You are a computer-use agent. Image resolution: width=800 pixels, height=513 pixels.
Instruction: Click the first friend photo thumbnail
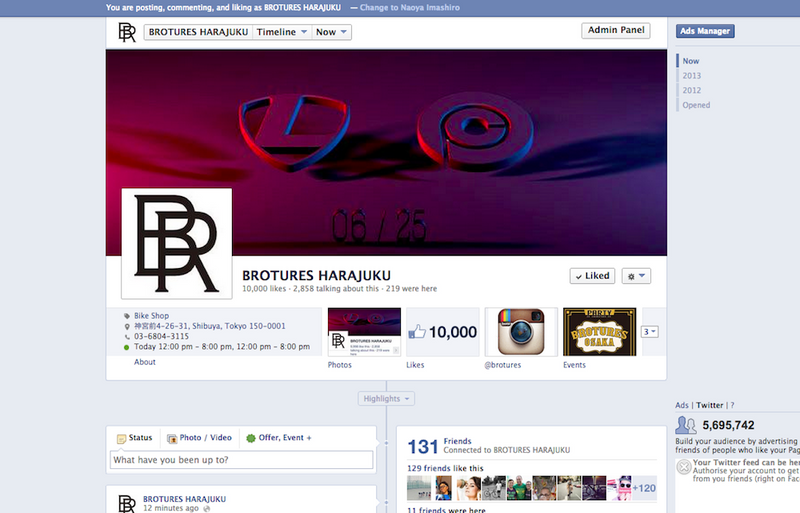pyautogui.click(x=419, y=488)
